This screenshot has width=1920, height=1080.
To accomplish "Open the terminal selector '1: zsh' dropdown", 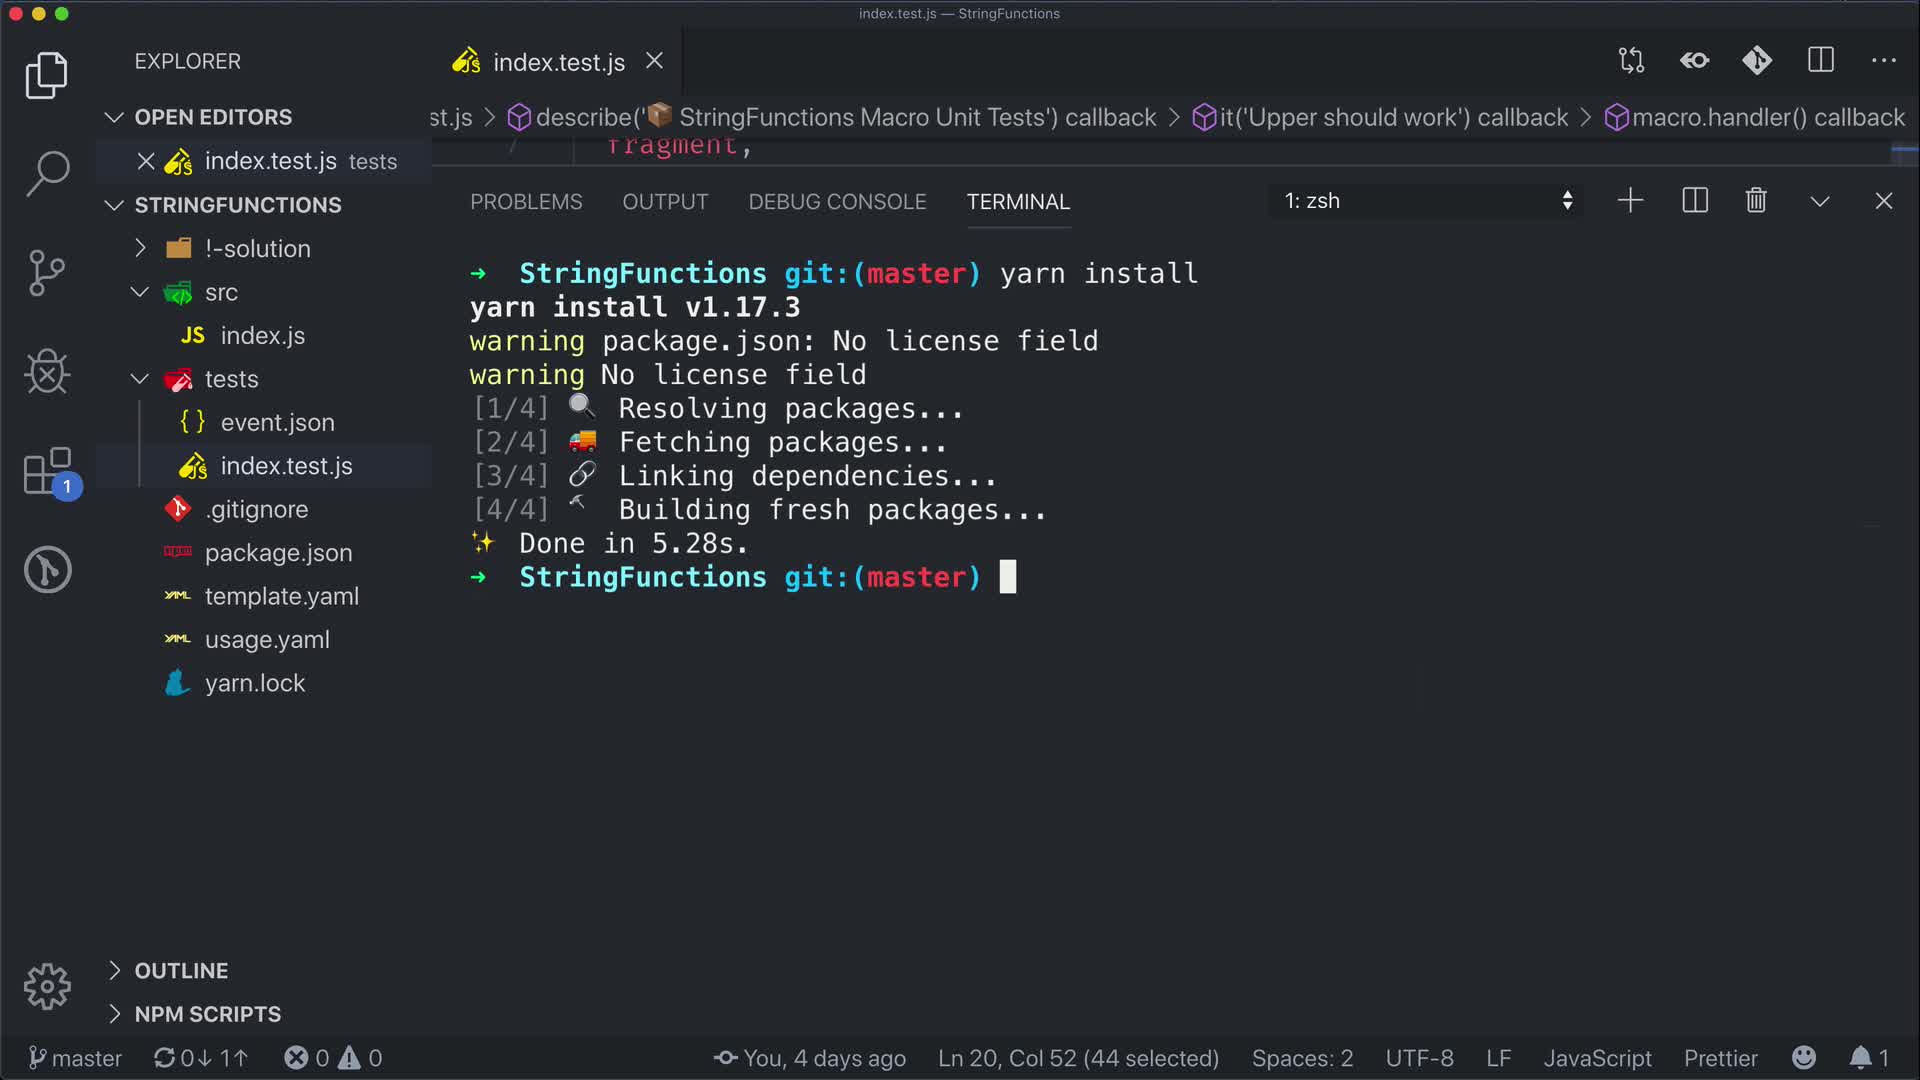I will click(x=1427, y=201).
